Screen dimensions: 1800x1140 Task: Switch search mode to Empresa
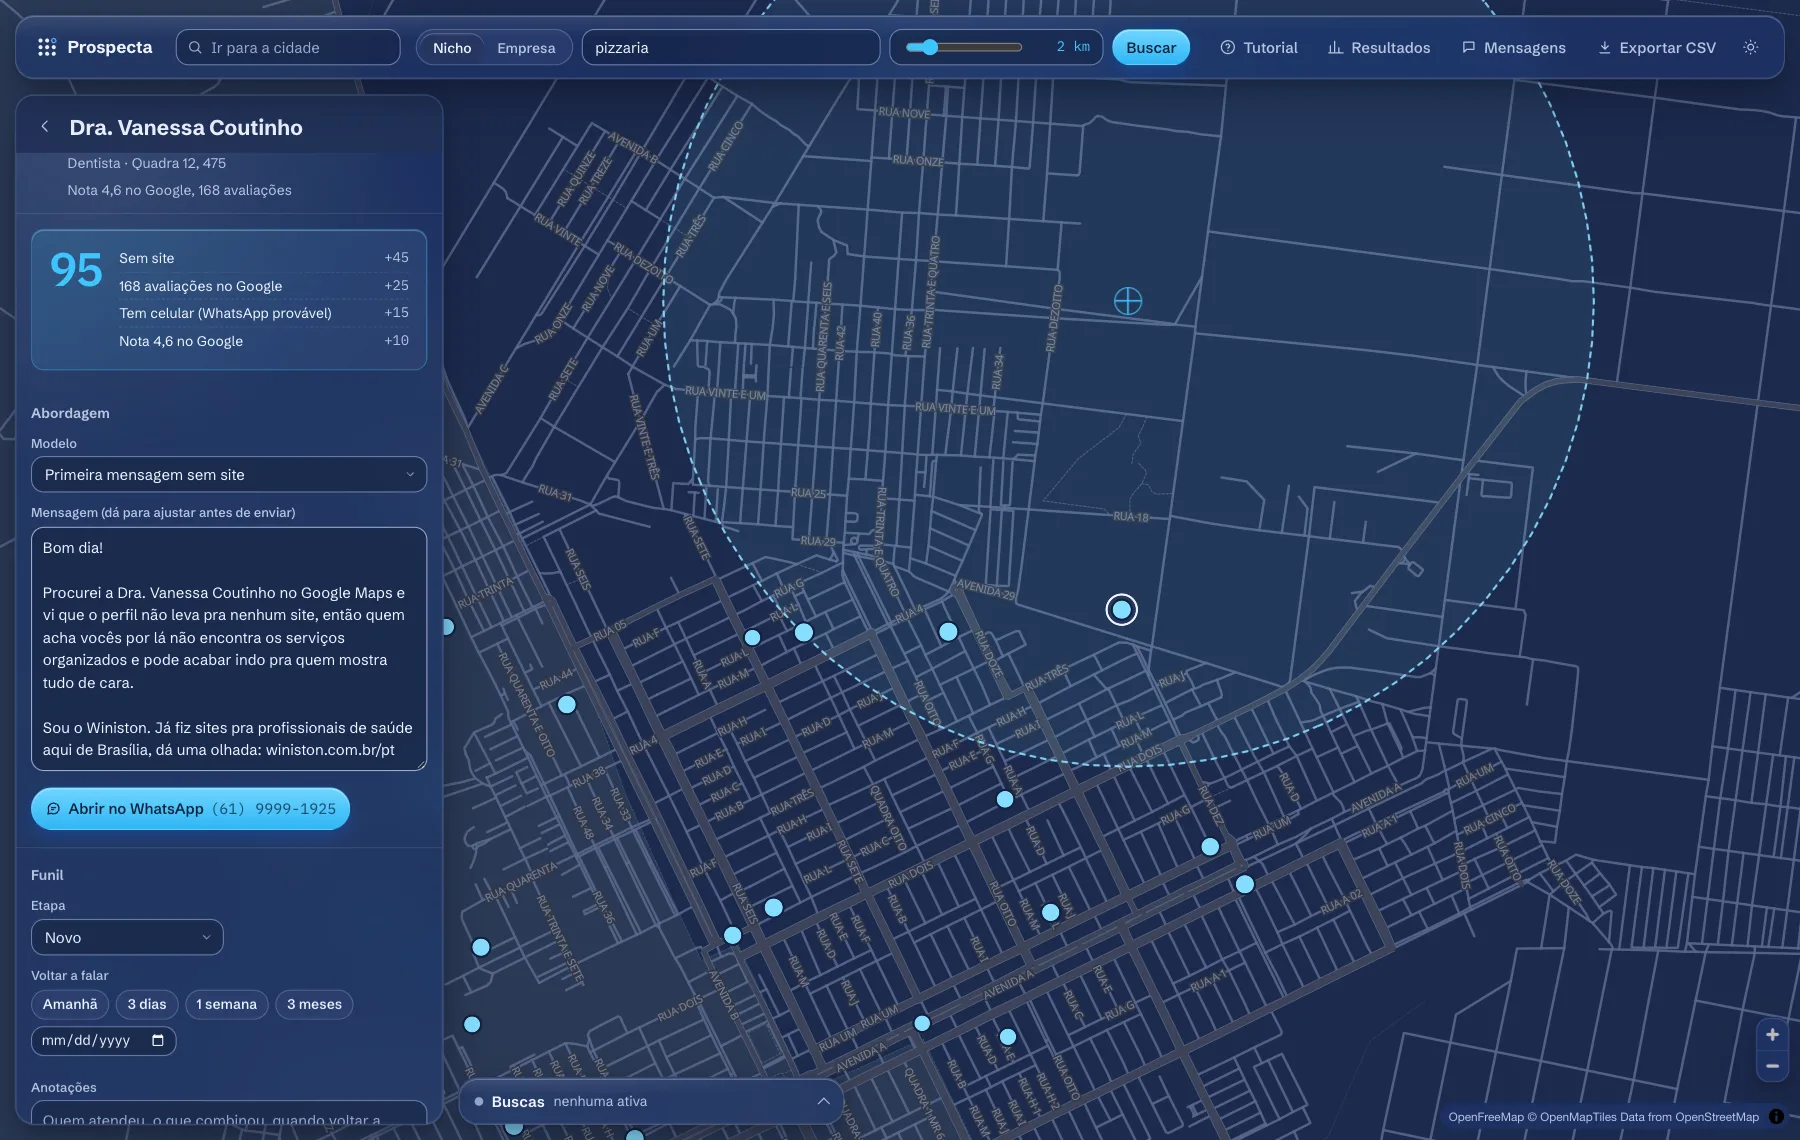pos(526,47)
